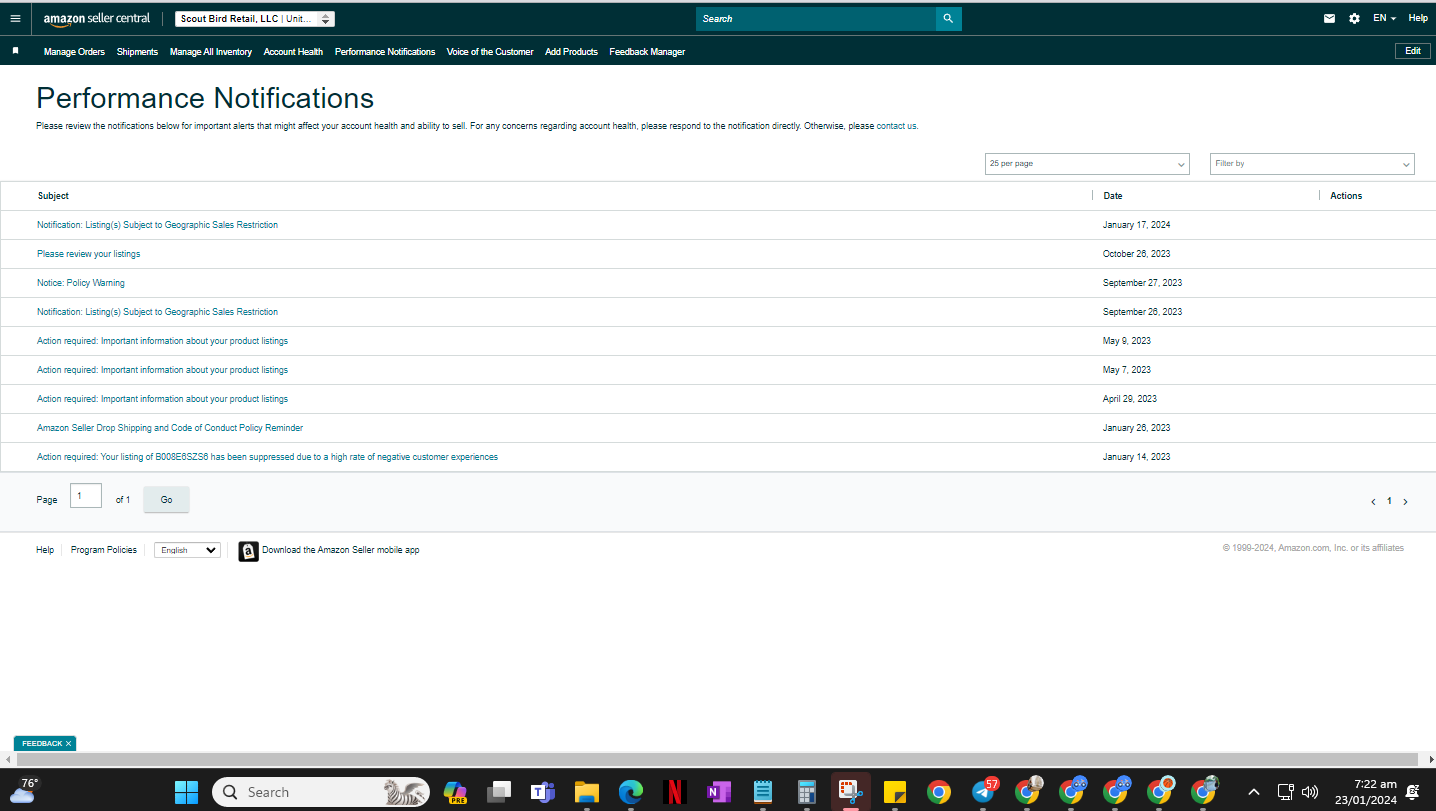The height and width of the screenshot is (811, 1436).
Task: Open April 29, 2023 Action required notification
Action: (162, 399)
